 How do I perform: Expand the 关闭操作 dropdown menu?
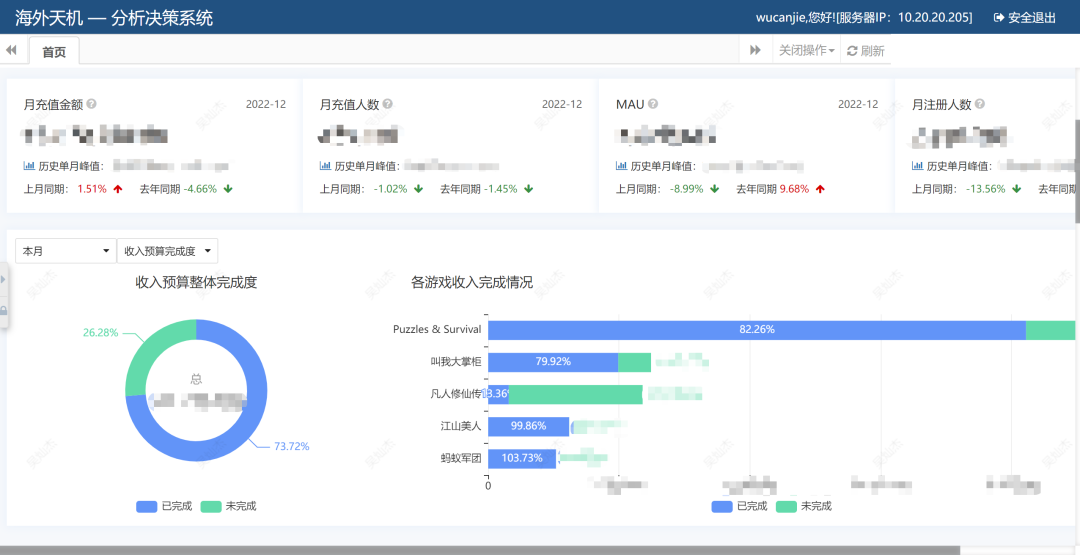pos(807,50)
